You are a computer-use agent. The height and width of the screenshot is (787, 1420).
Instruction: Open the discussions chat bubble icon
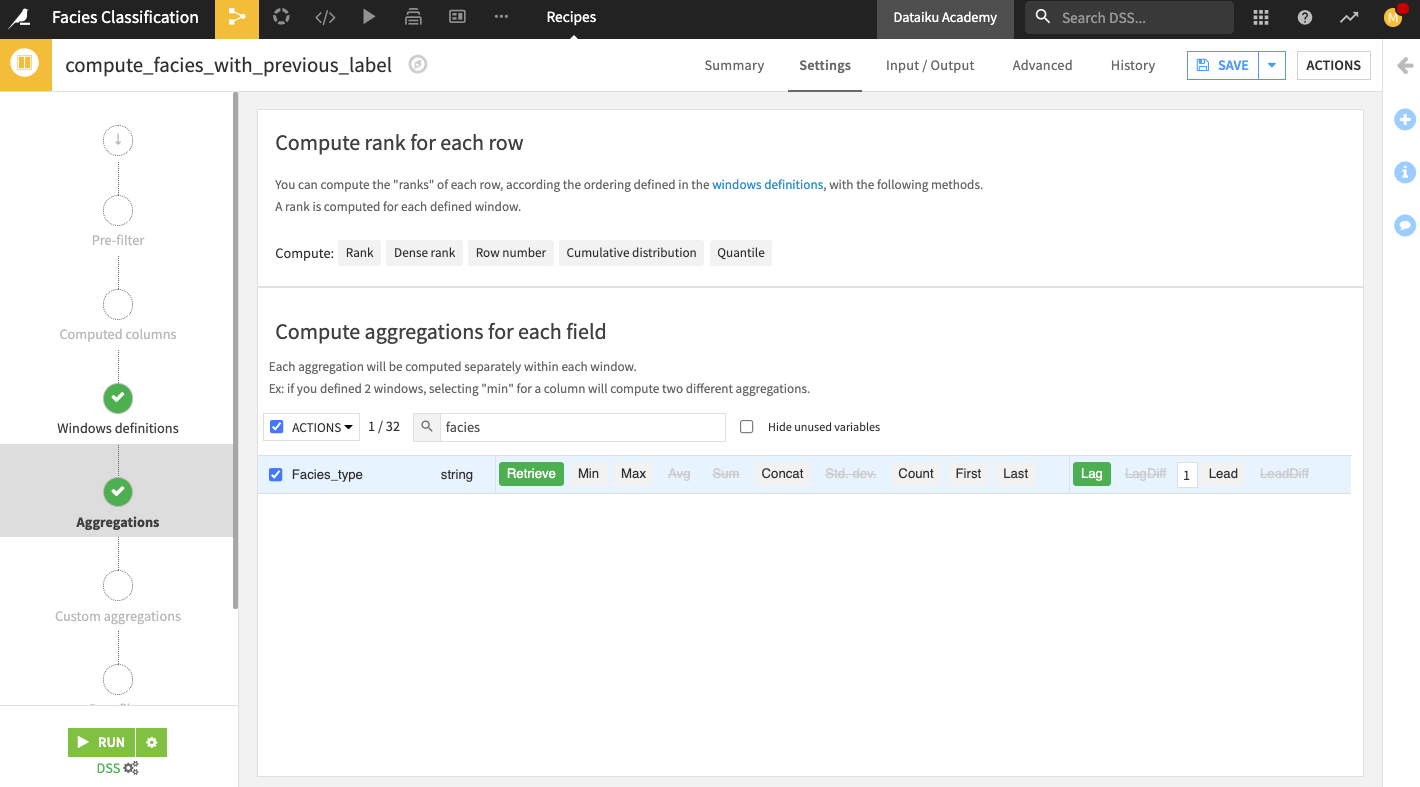coord(1405,225)
